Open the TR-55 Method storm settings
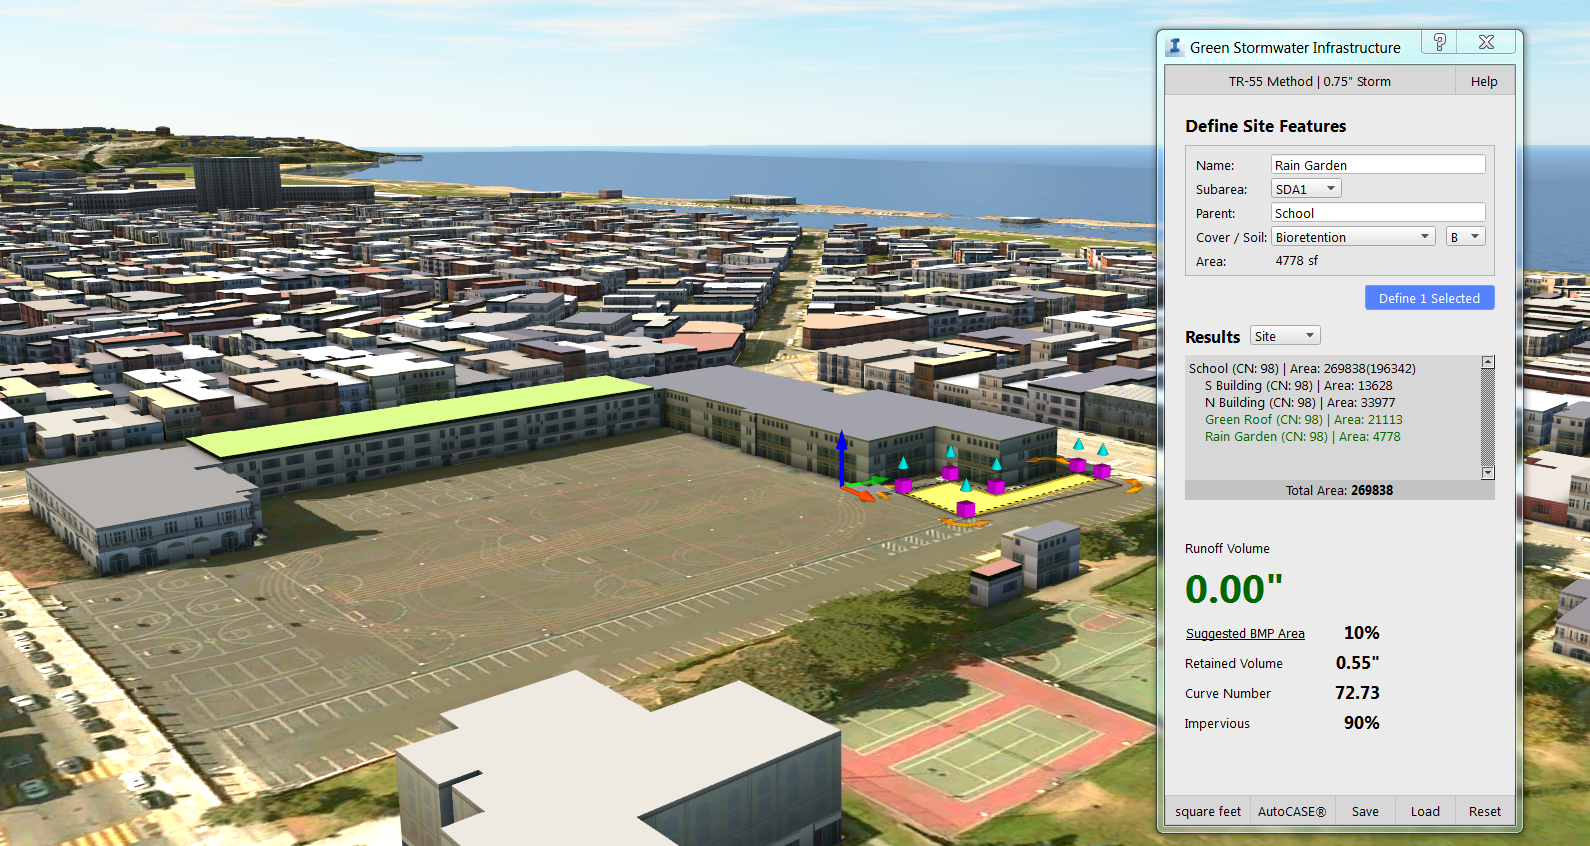 1310,81
